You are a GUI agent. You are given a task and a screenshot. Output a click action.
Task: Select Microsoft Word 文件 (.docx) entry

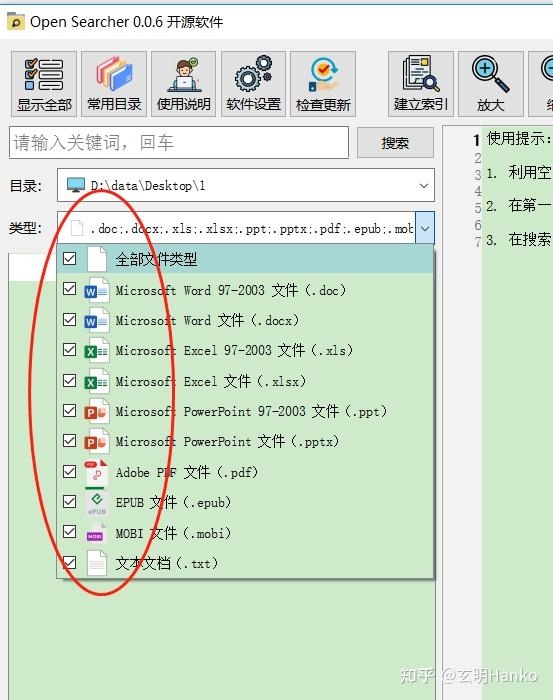pyautogui.click(x=245, y=321)
